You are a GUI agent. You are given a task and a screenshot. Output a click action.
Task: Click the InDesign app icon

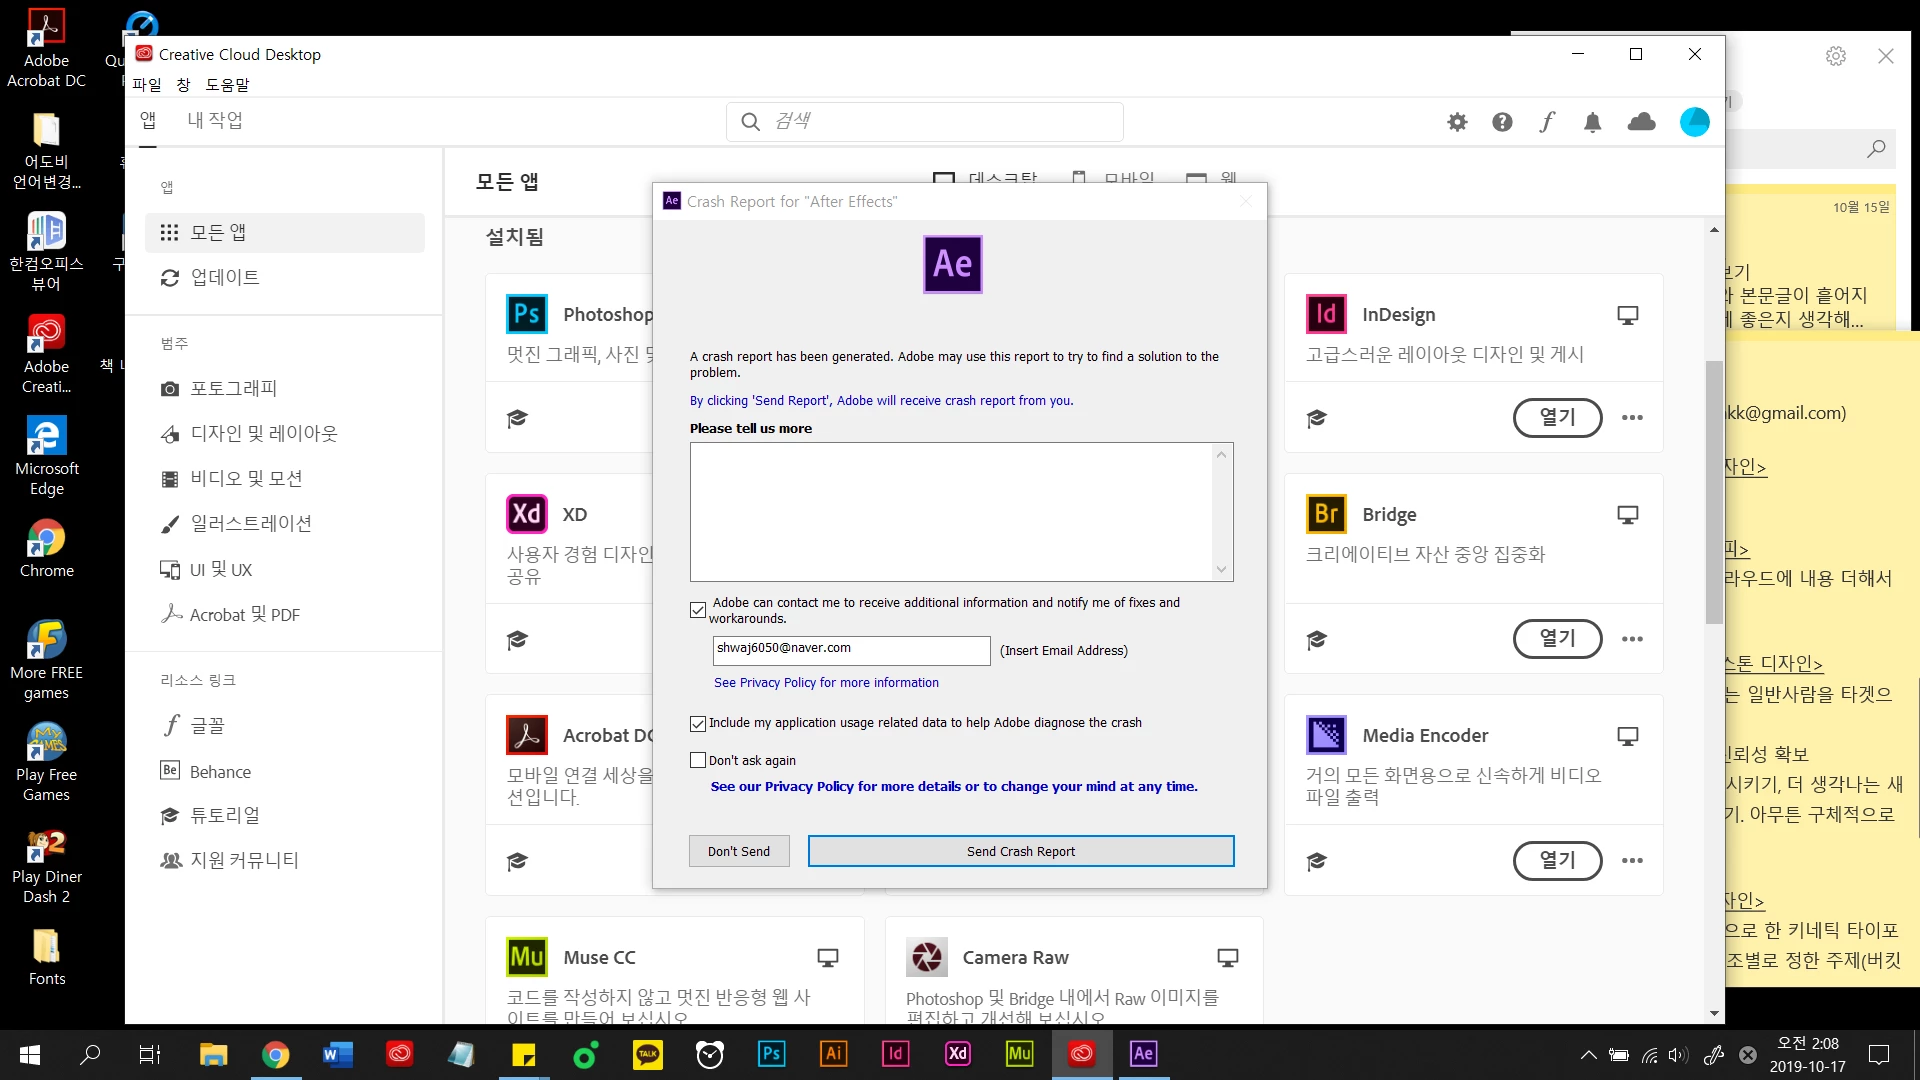1326,314
